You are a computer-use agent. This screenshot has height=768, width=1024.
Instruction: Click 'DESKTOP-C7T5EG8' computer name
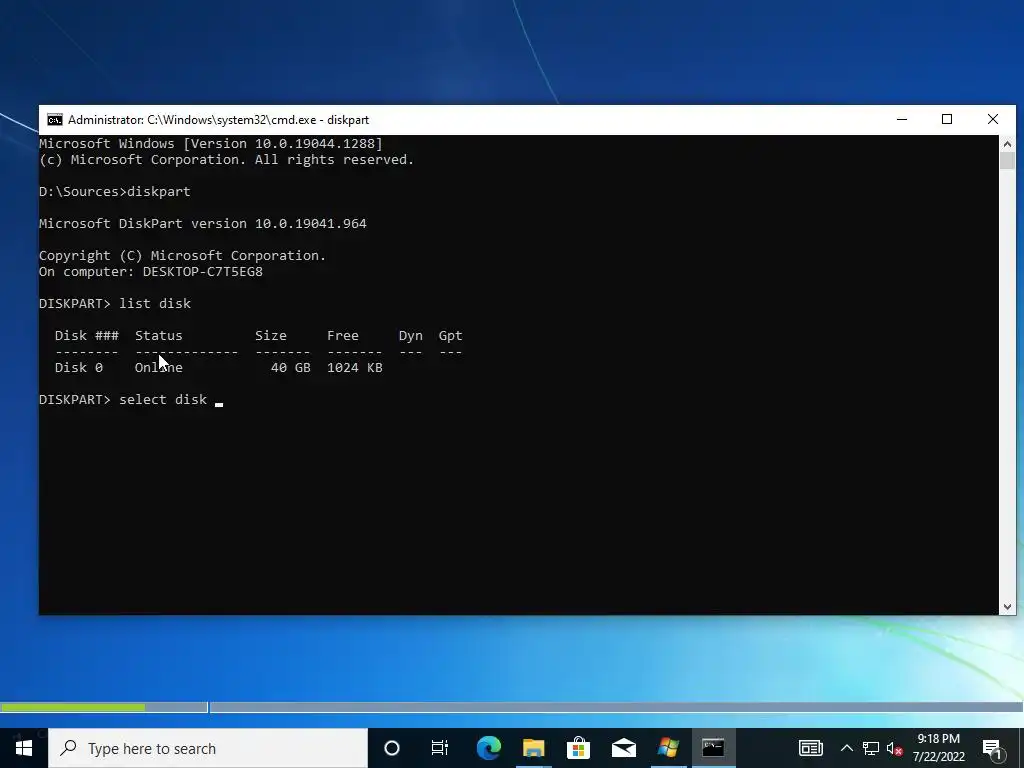coord(202,272)
